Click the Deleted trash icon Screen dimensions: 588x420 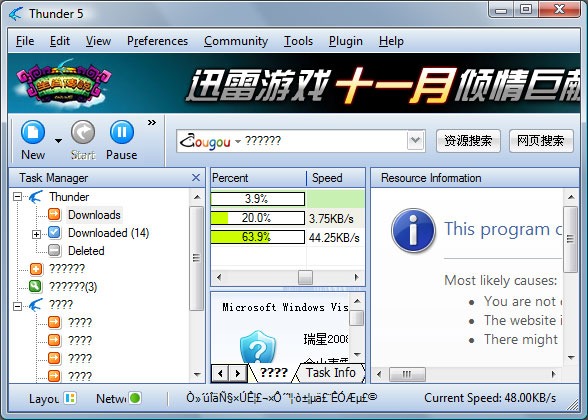click(x=54, y=250)
